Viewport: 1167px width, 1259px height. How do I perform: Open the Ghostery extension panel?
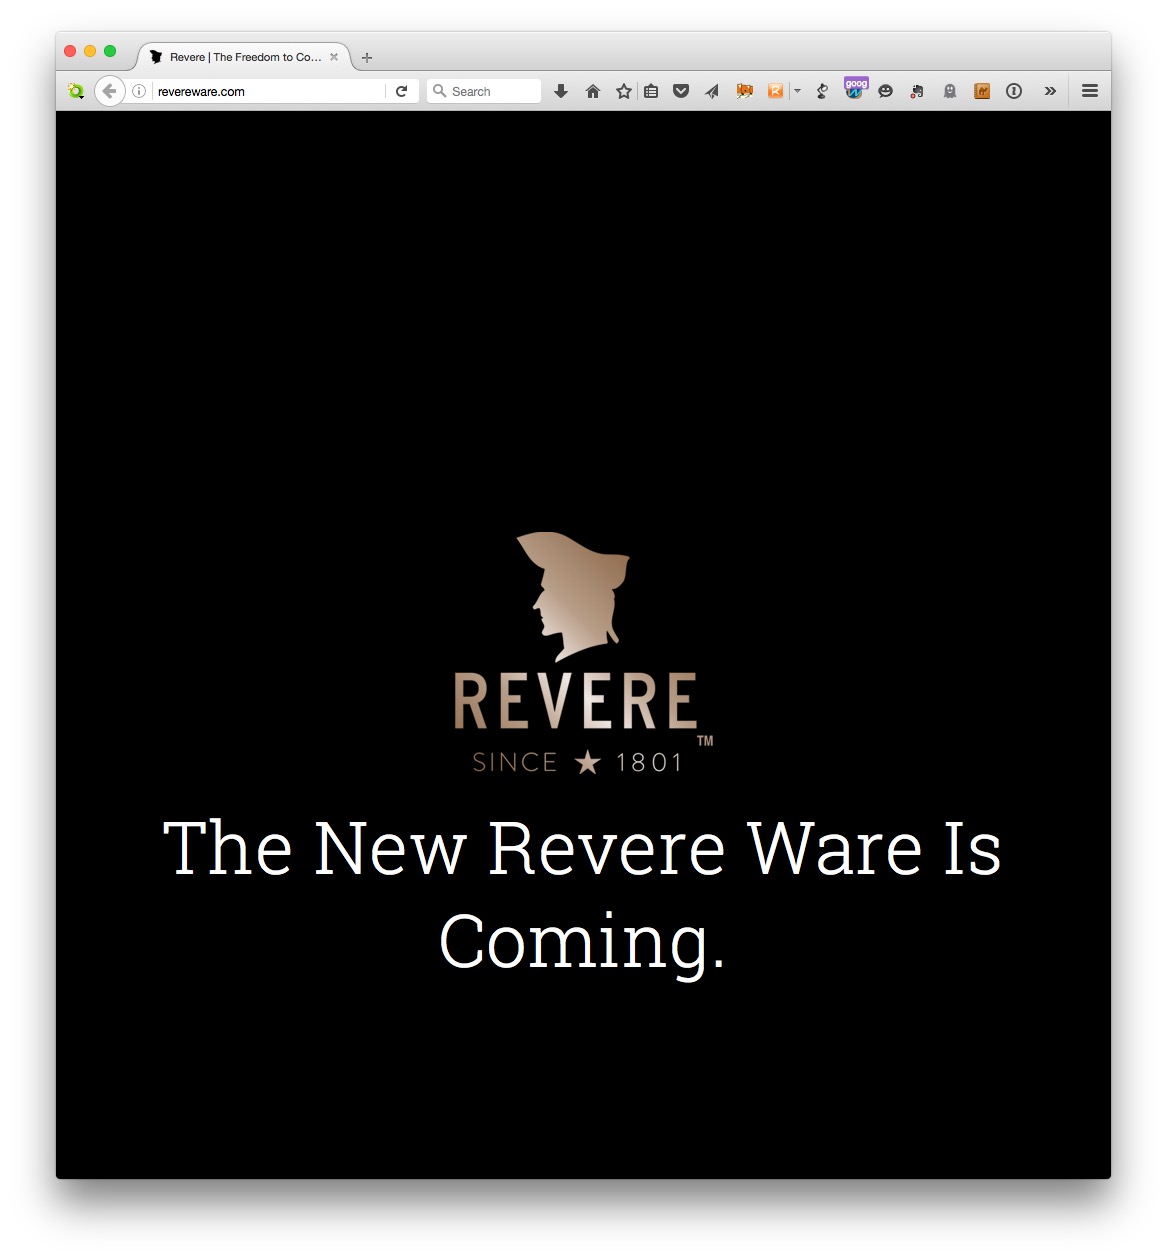(951, 91)
